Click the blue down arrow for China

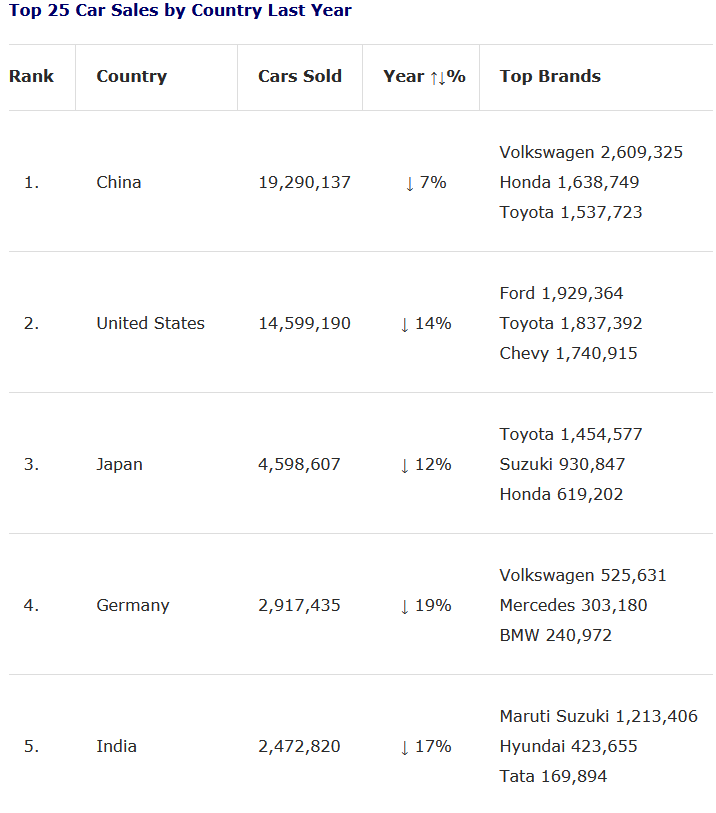[409, 183]
